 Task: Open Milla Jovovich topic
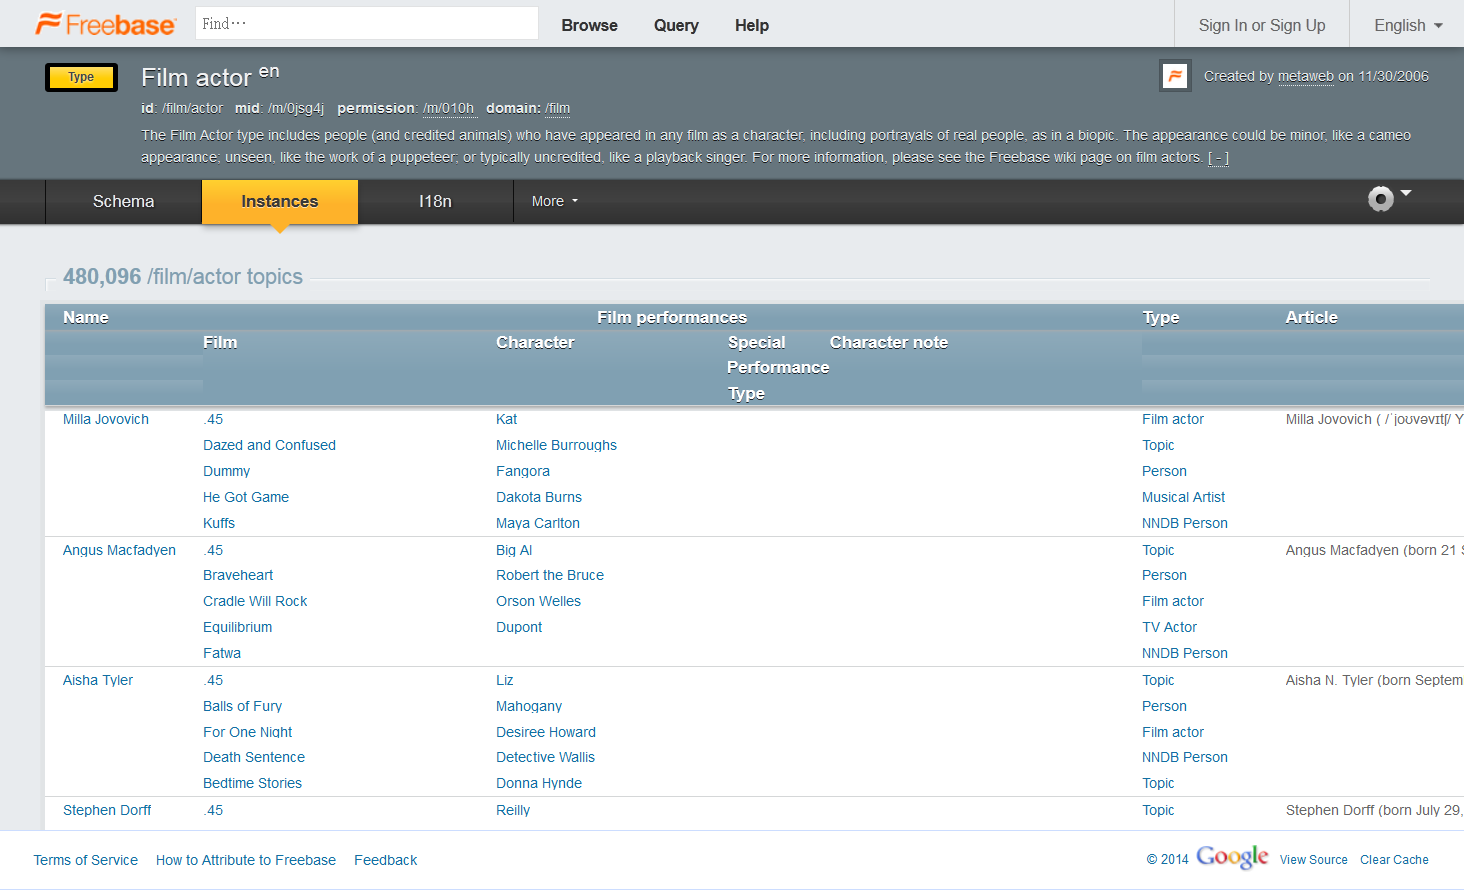(106, 419)
